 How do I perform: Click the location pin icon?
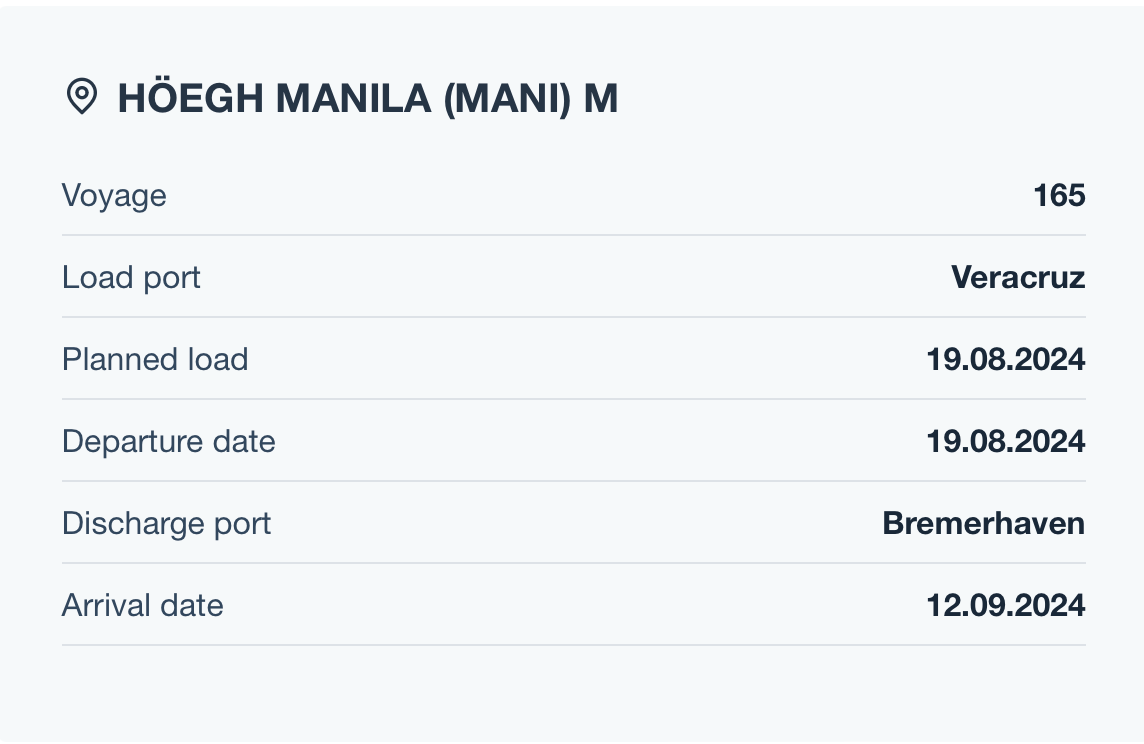point(82,96)
